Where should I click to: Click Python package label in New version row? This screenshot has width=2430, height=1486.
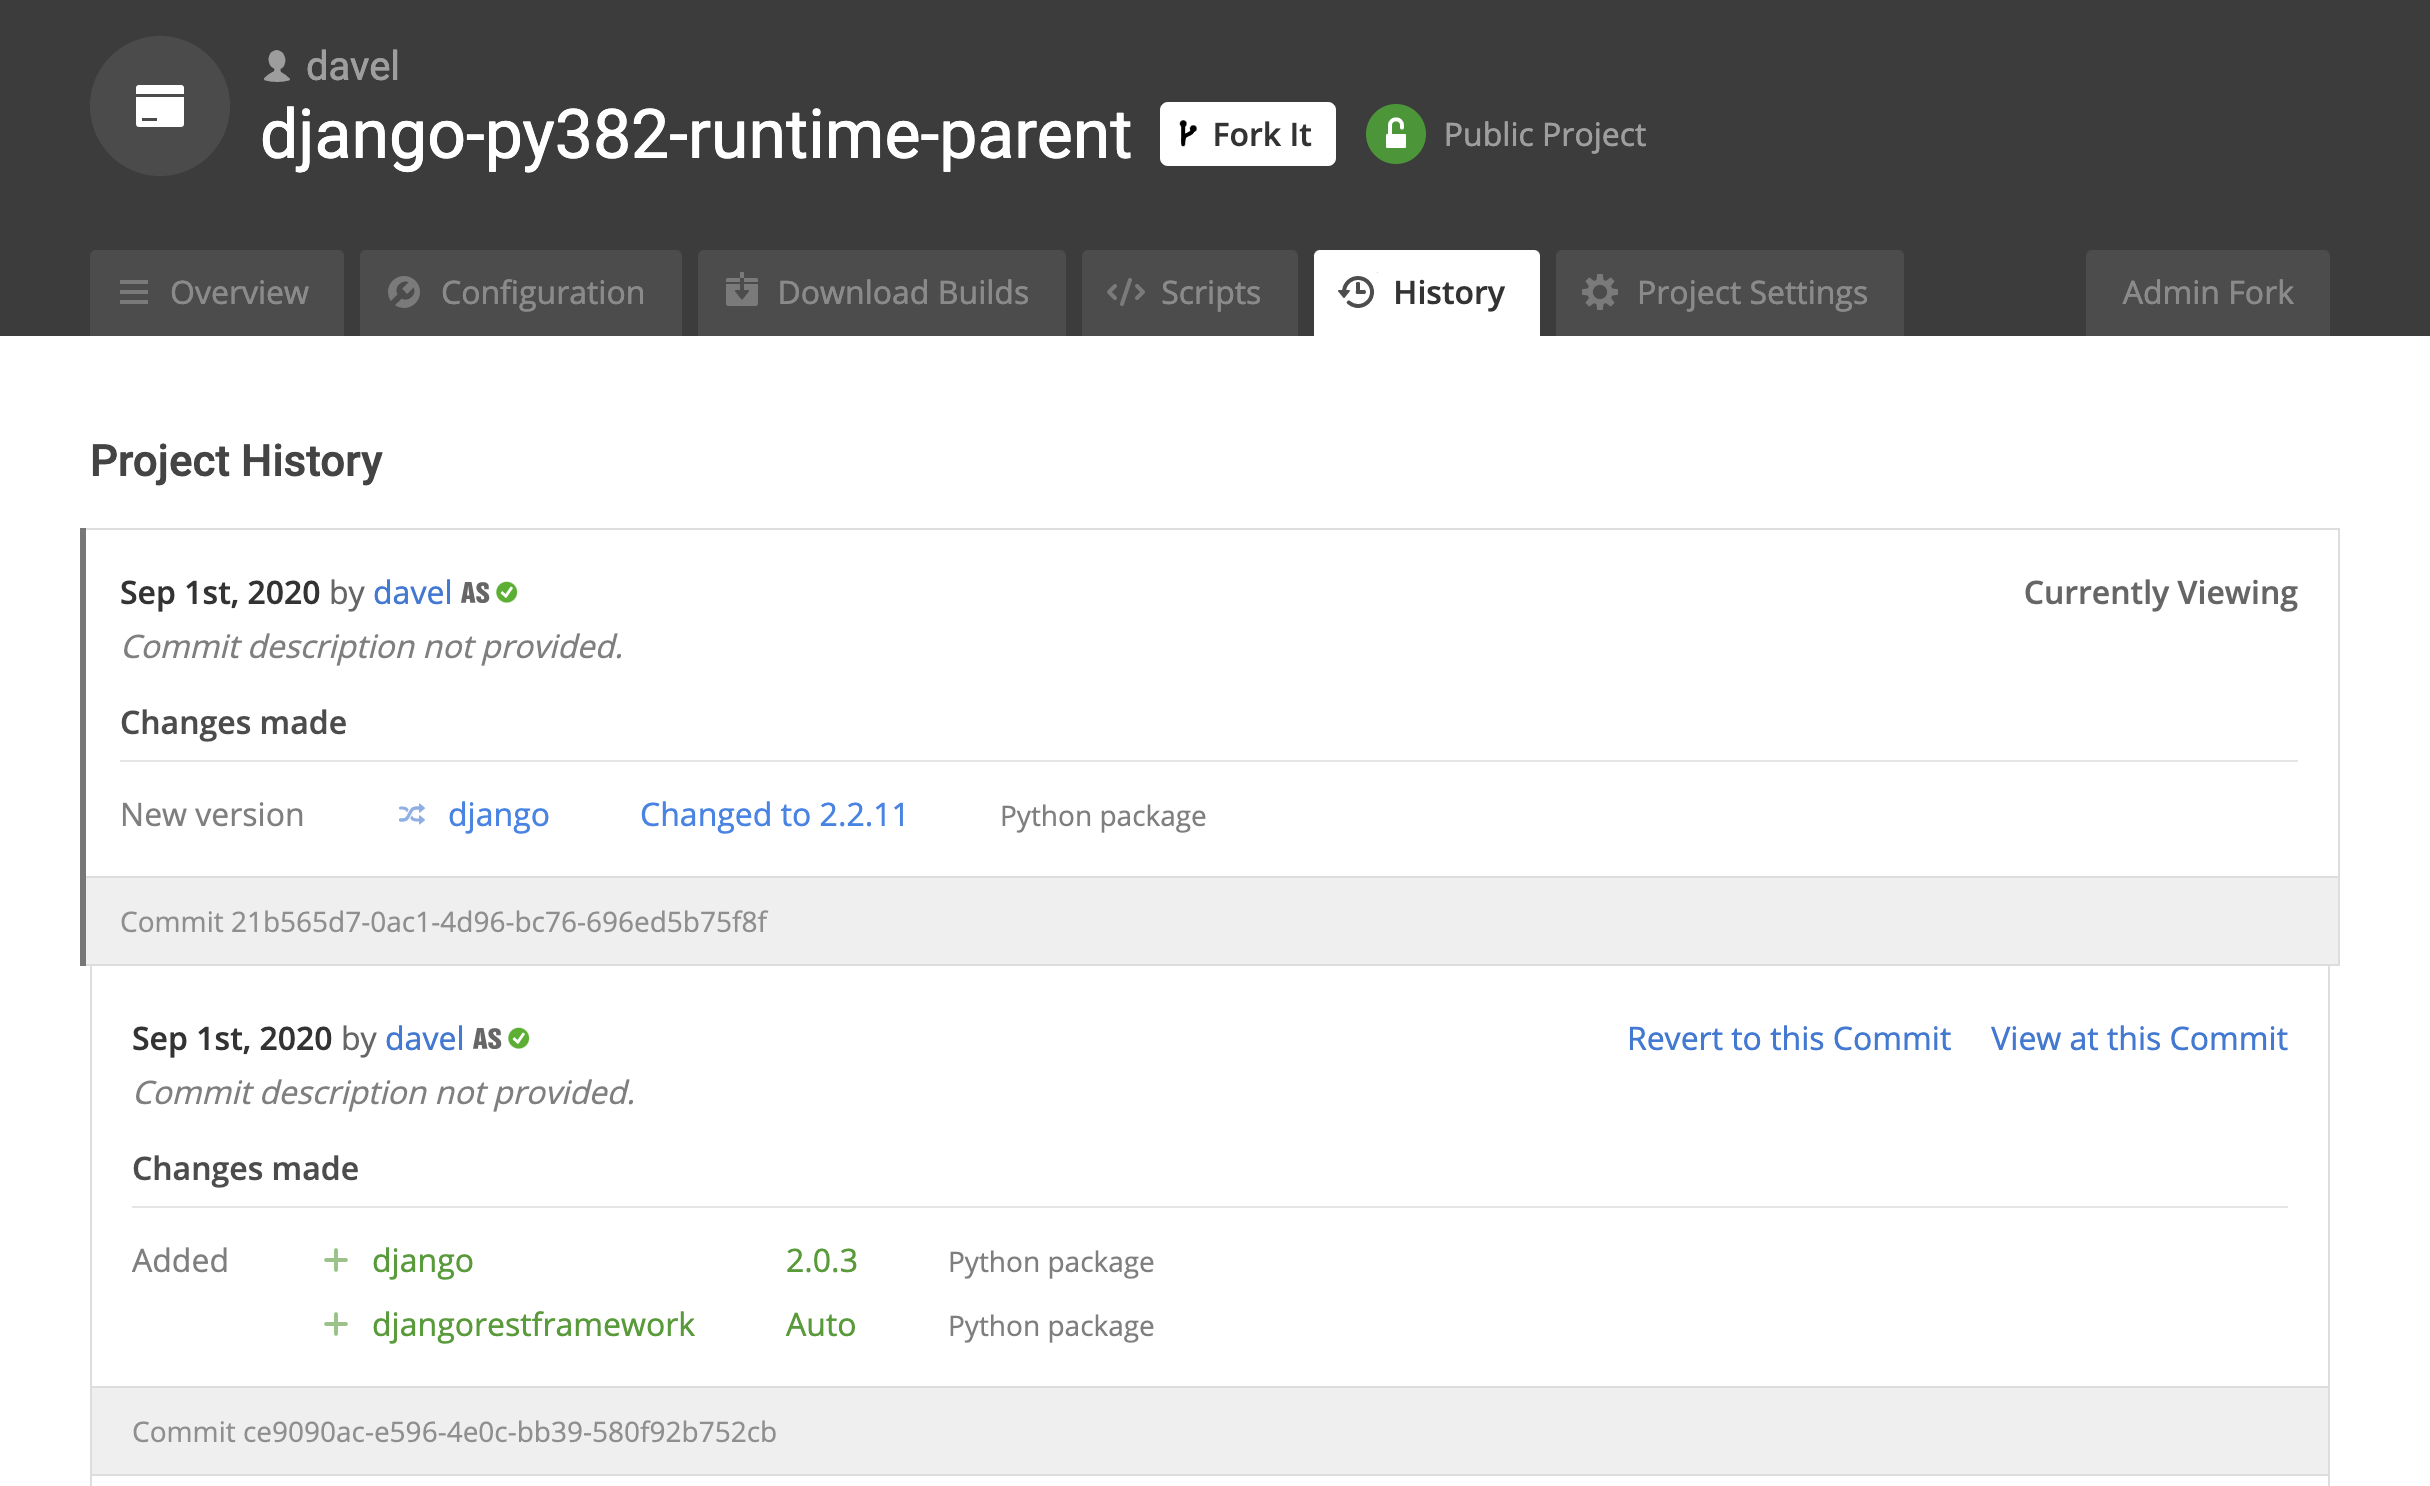1103,816
